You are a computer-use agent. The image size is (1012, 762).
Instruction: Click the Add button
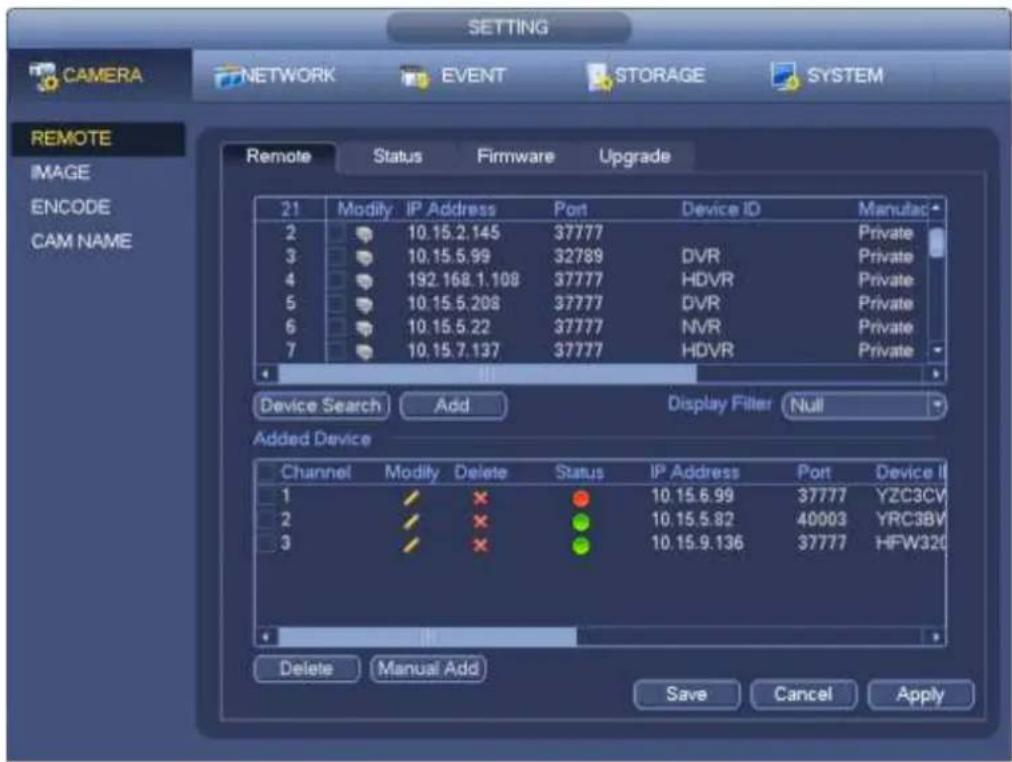pyautogui.click(x=453, y=406)
